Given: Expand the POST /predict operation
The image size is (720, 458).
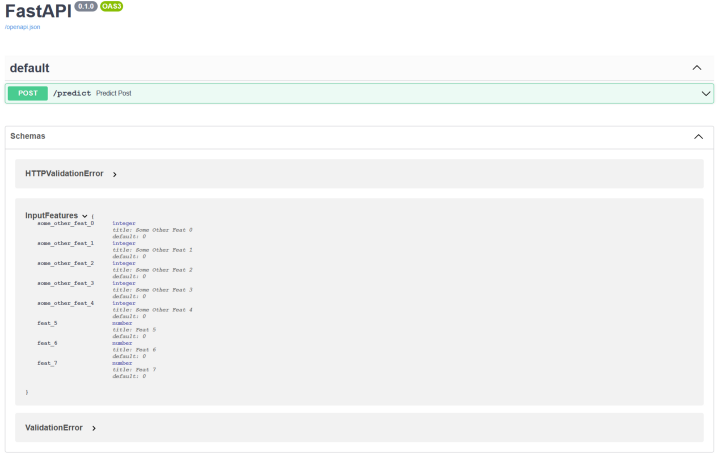Looking at the screenshot, I should coord(359,93).
